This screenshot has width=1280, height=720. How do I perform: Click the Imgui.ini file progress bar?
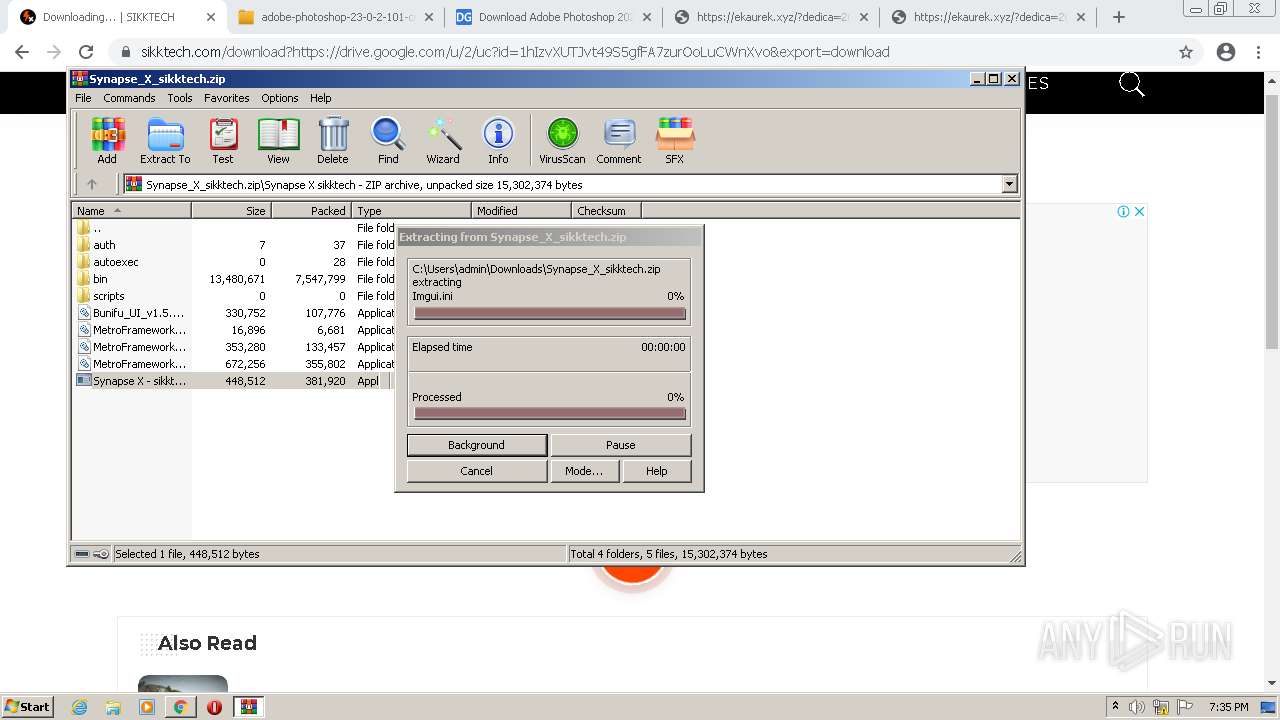[x=550, y=313]
